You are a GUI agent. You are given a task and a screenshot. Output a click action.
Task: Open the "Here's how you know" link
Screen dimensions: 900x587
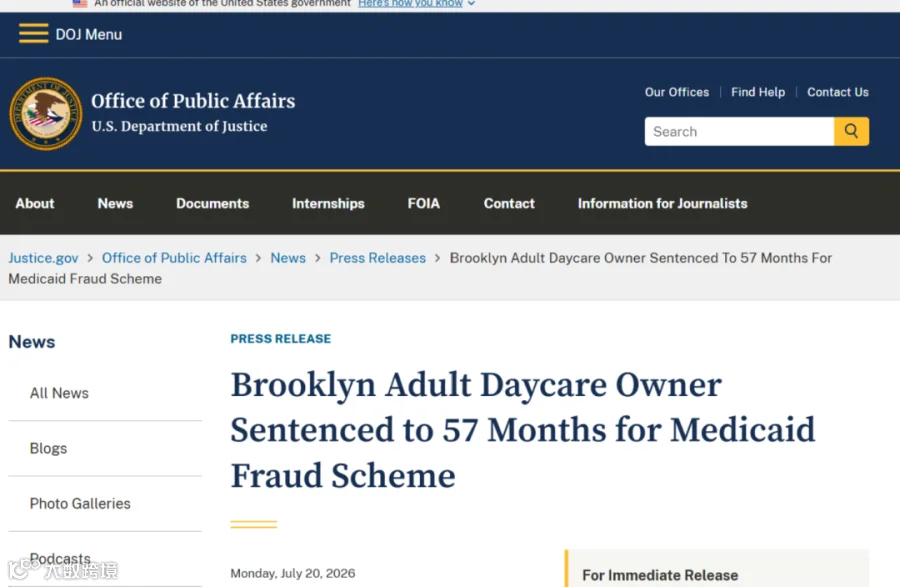(410, 3)
